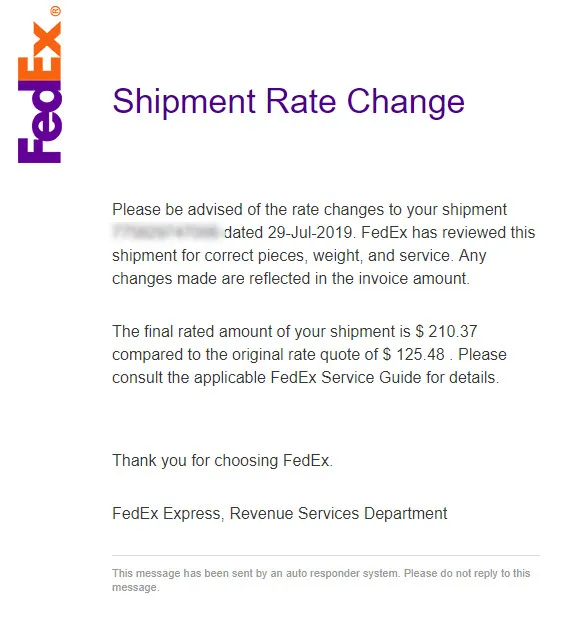
Task: Click the final rated amount $ 210.37
Action: [446, 331]
